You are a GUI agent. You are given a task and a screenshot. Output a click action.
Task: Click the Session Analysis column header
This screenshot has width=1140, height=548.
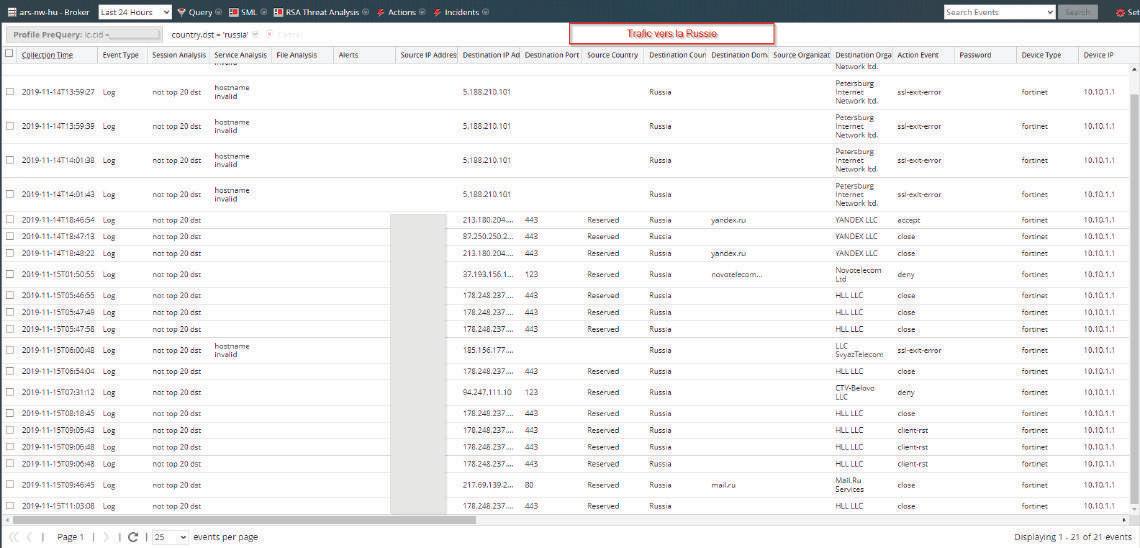point(179,55)
